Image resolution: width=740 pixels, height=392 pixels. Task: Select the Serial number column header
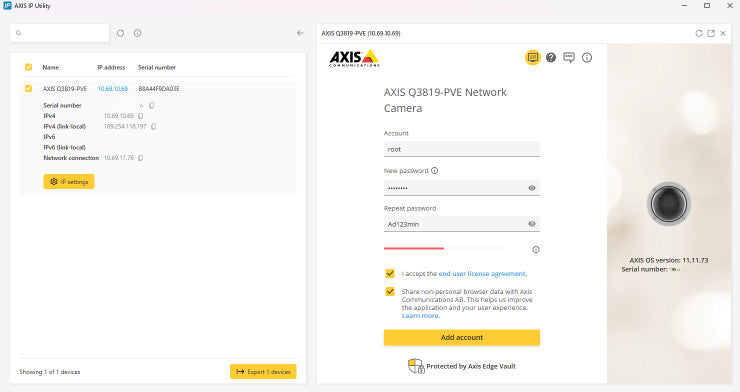pos(157,67)
